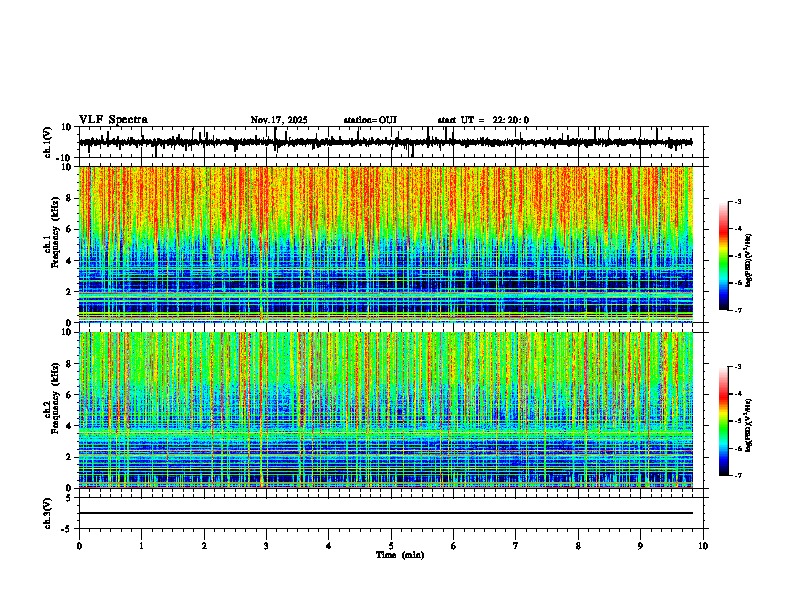Click the "-3" label on ch.1 color bar
This screenshot has height=612, width=792.
tap(737, 202)
